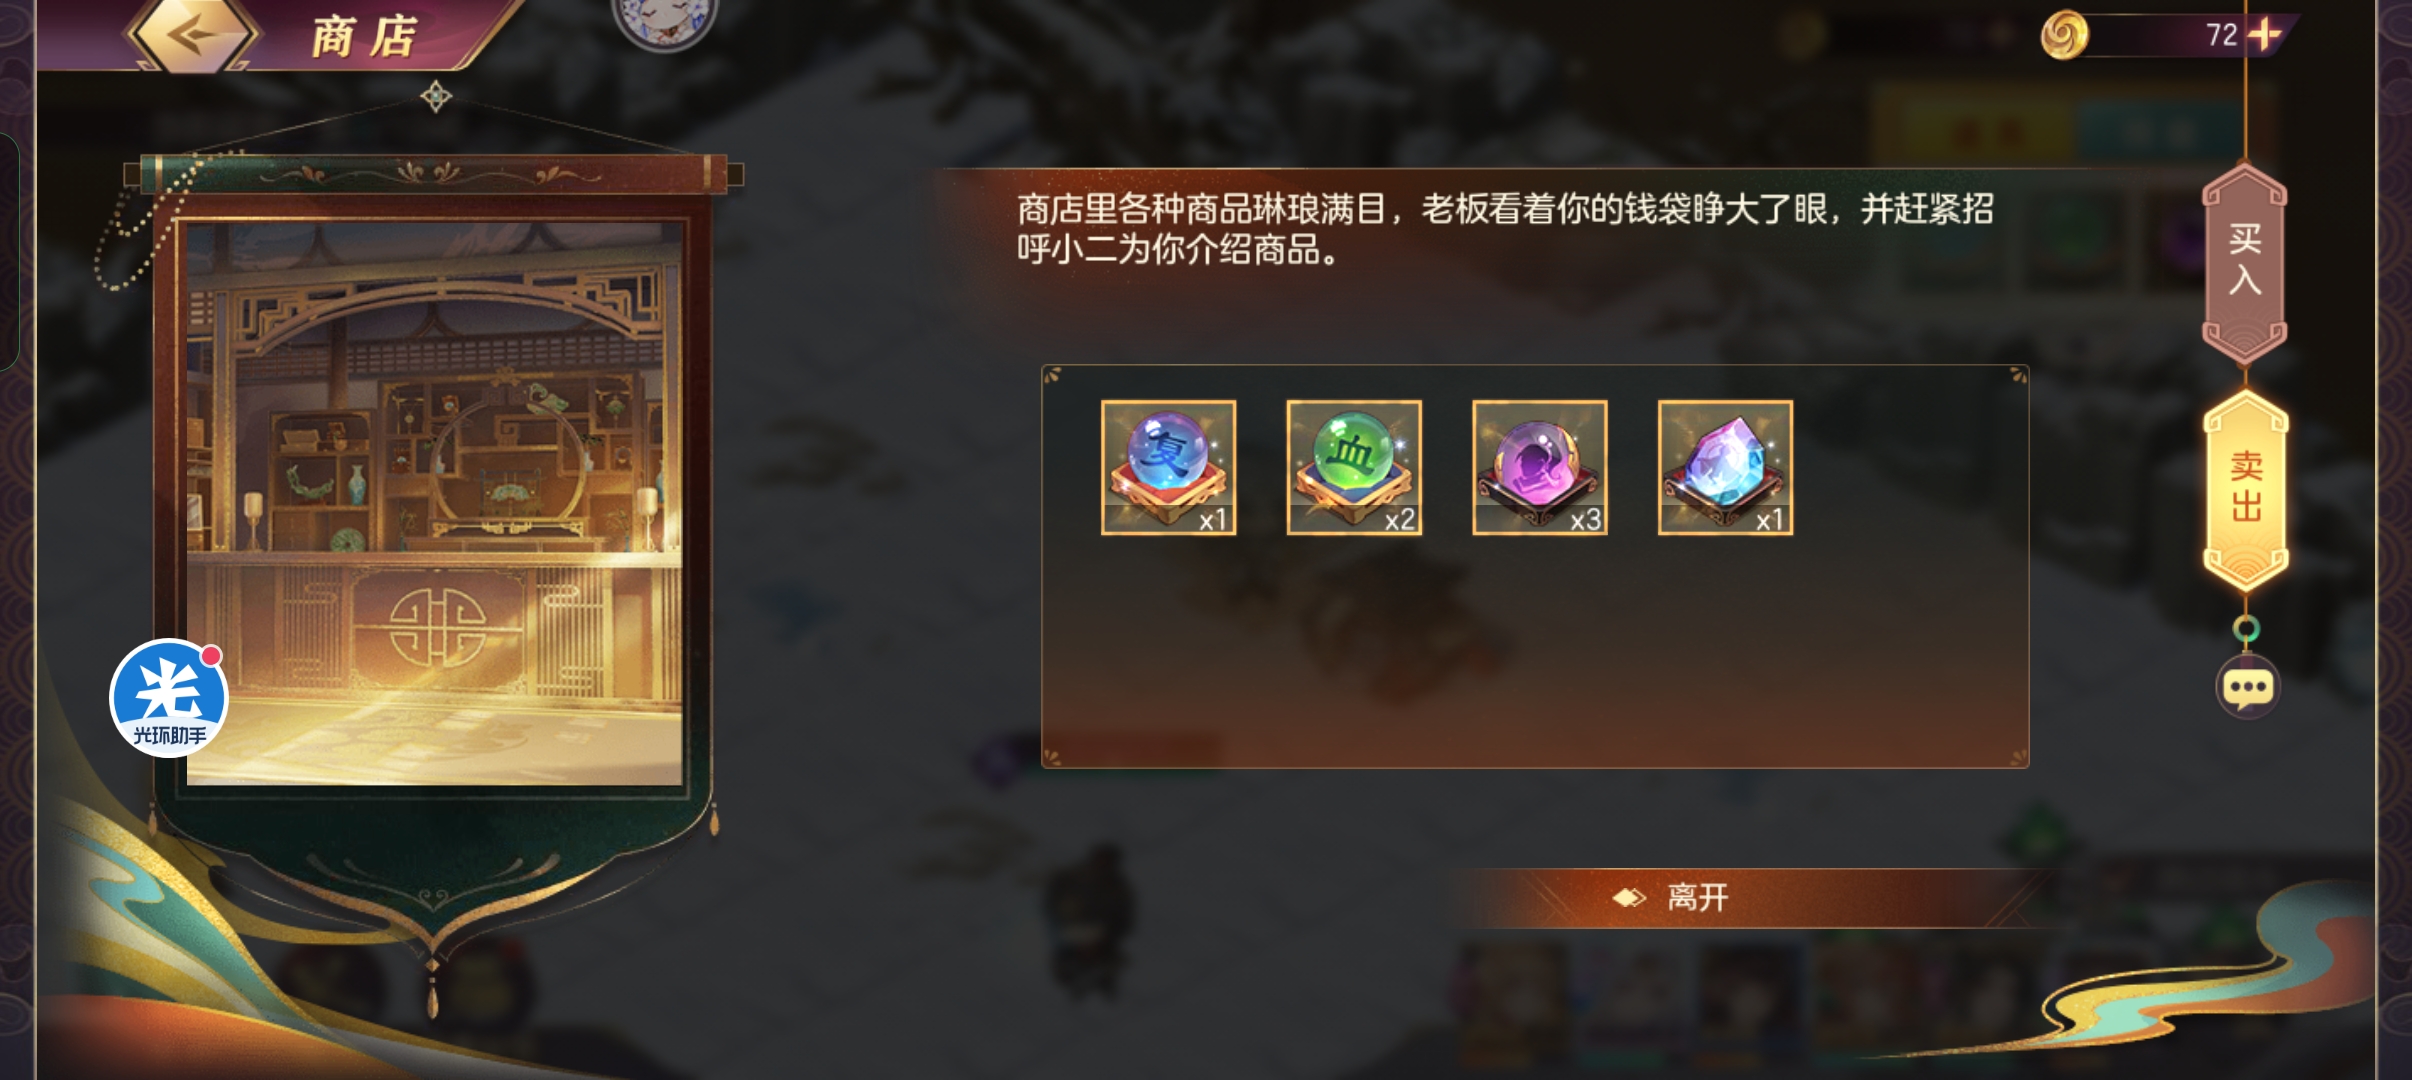Viewport: 2412px width, 1080px height.
Task: Switch to the 买入 buy tab
Action: pos(2245,260)
